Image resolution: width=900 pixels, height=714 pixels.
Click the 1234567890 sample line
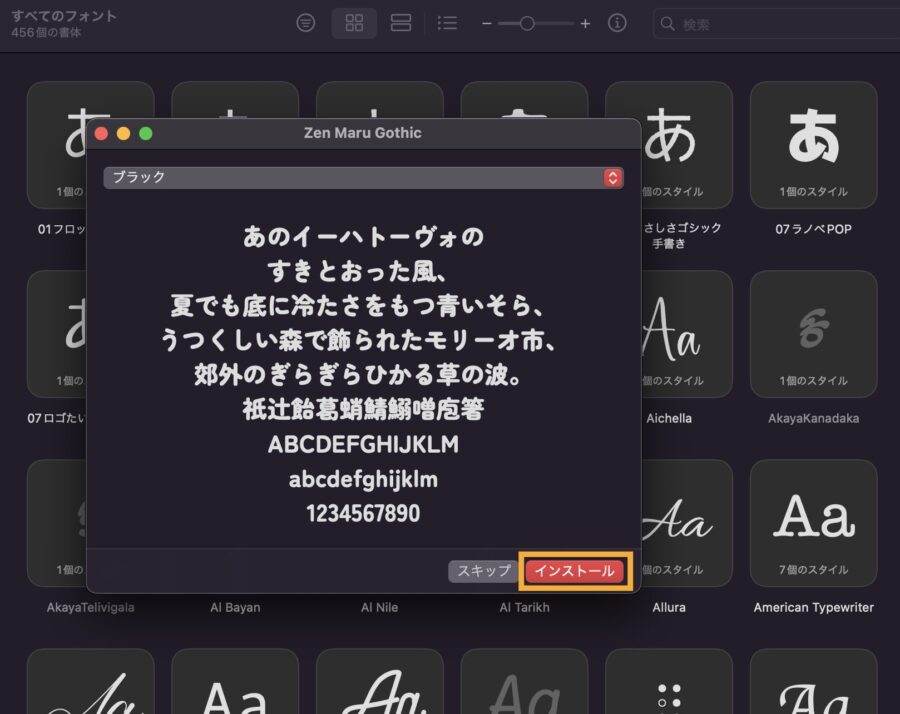tap(363, 513)
